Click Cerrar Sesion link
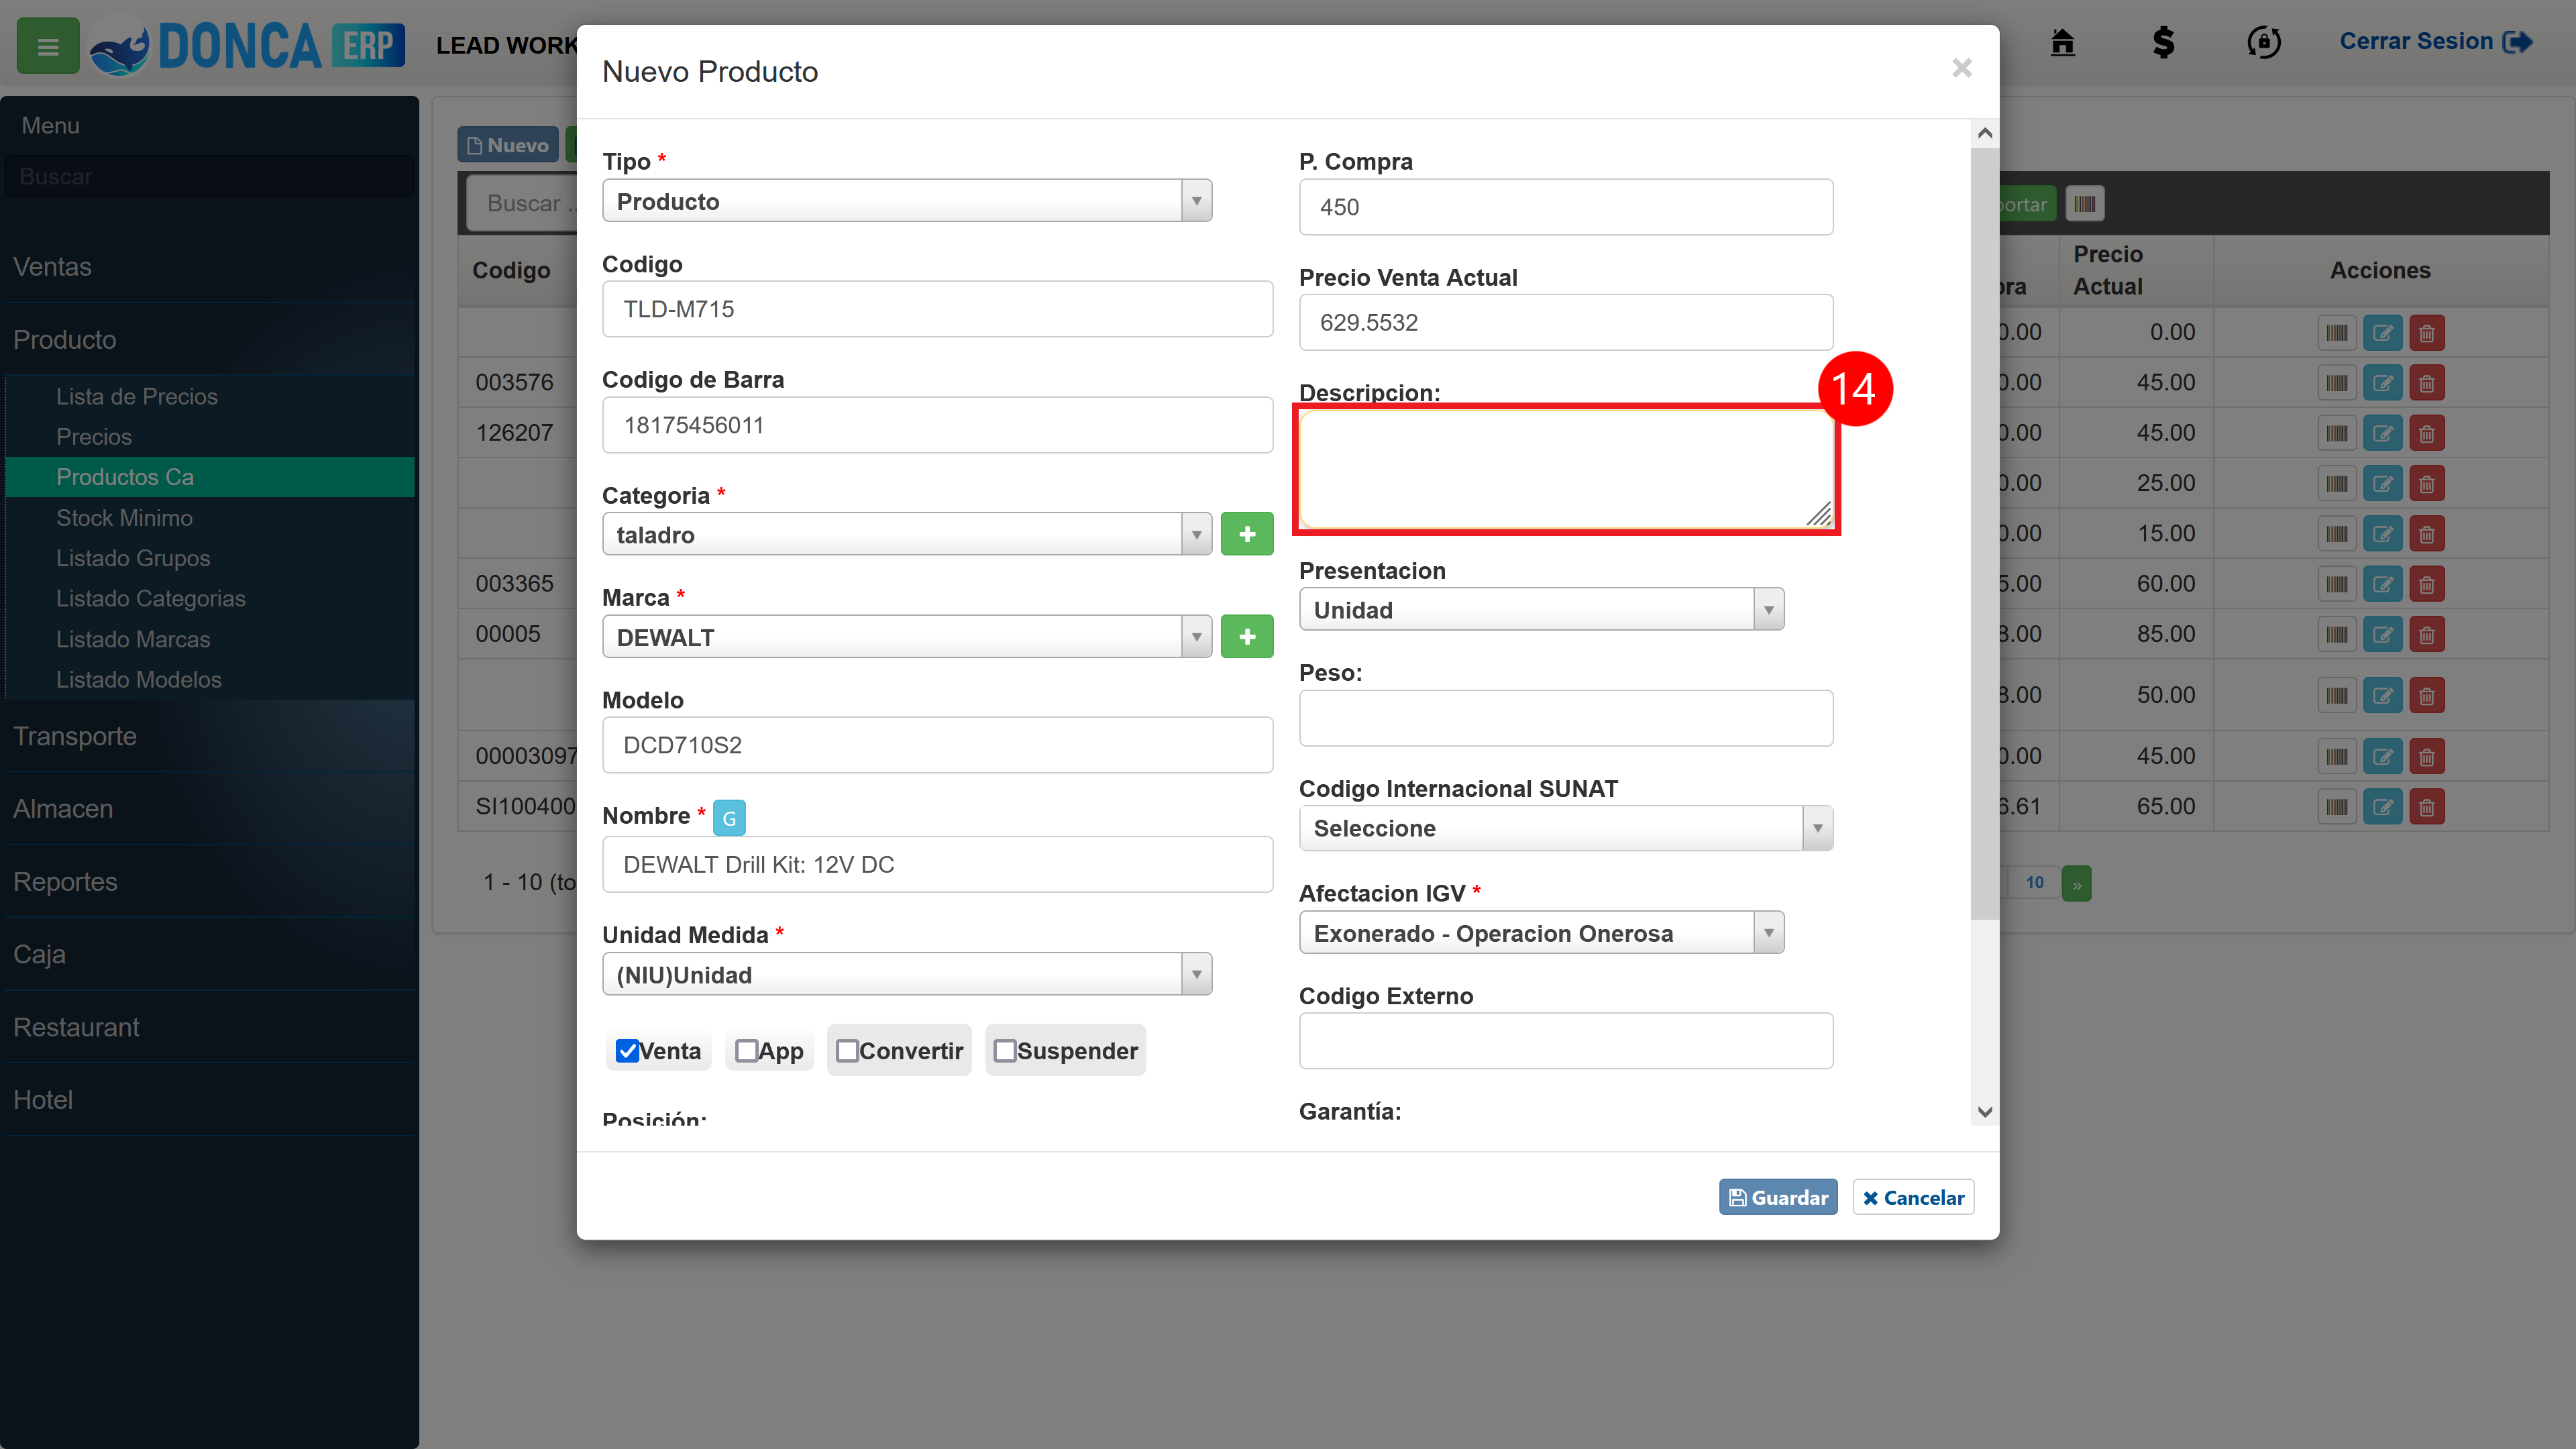Image resolution: width=2576 pixels, height=1449 pixels. point(2435,42)
